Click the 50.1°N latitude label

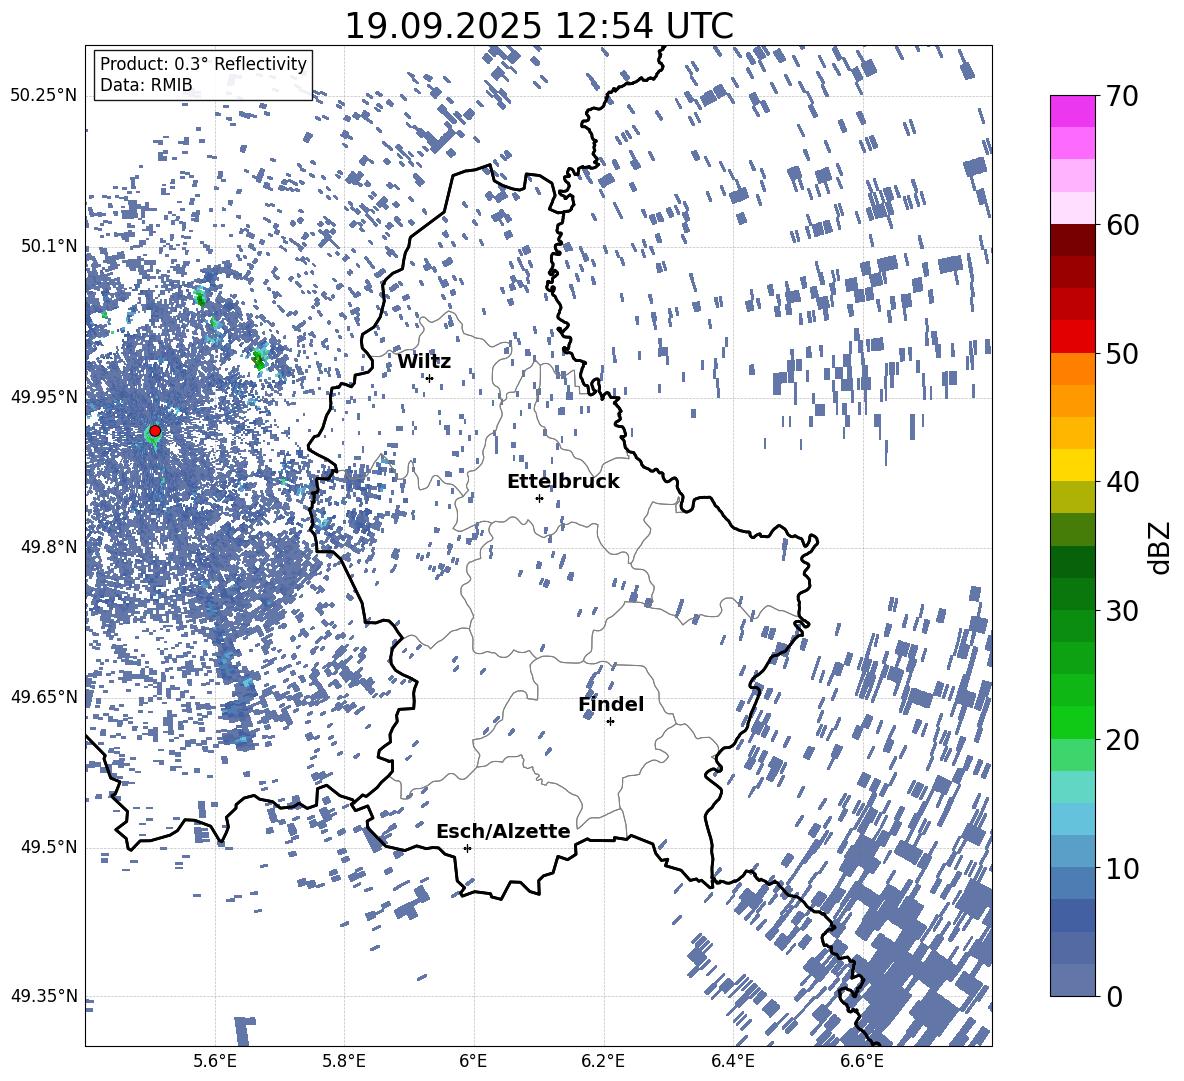(48, 246)
